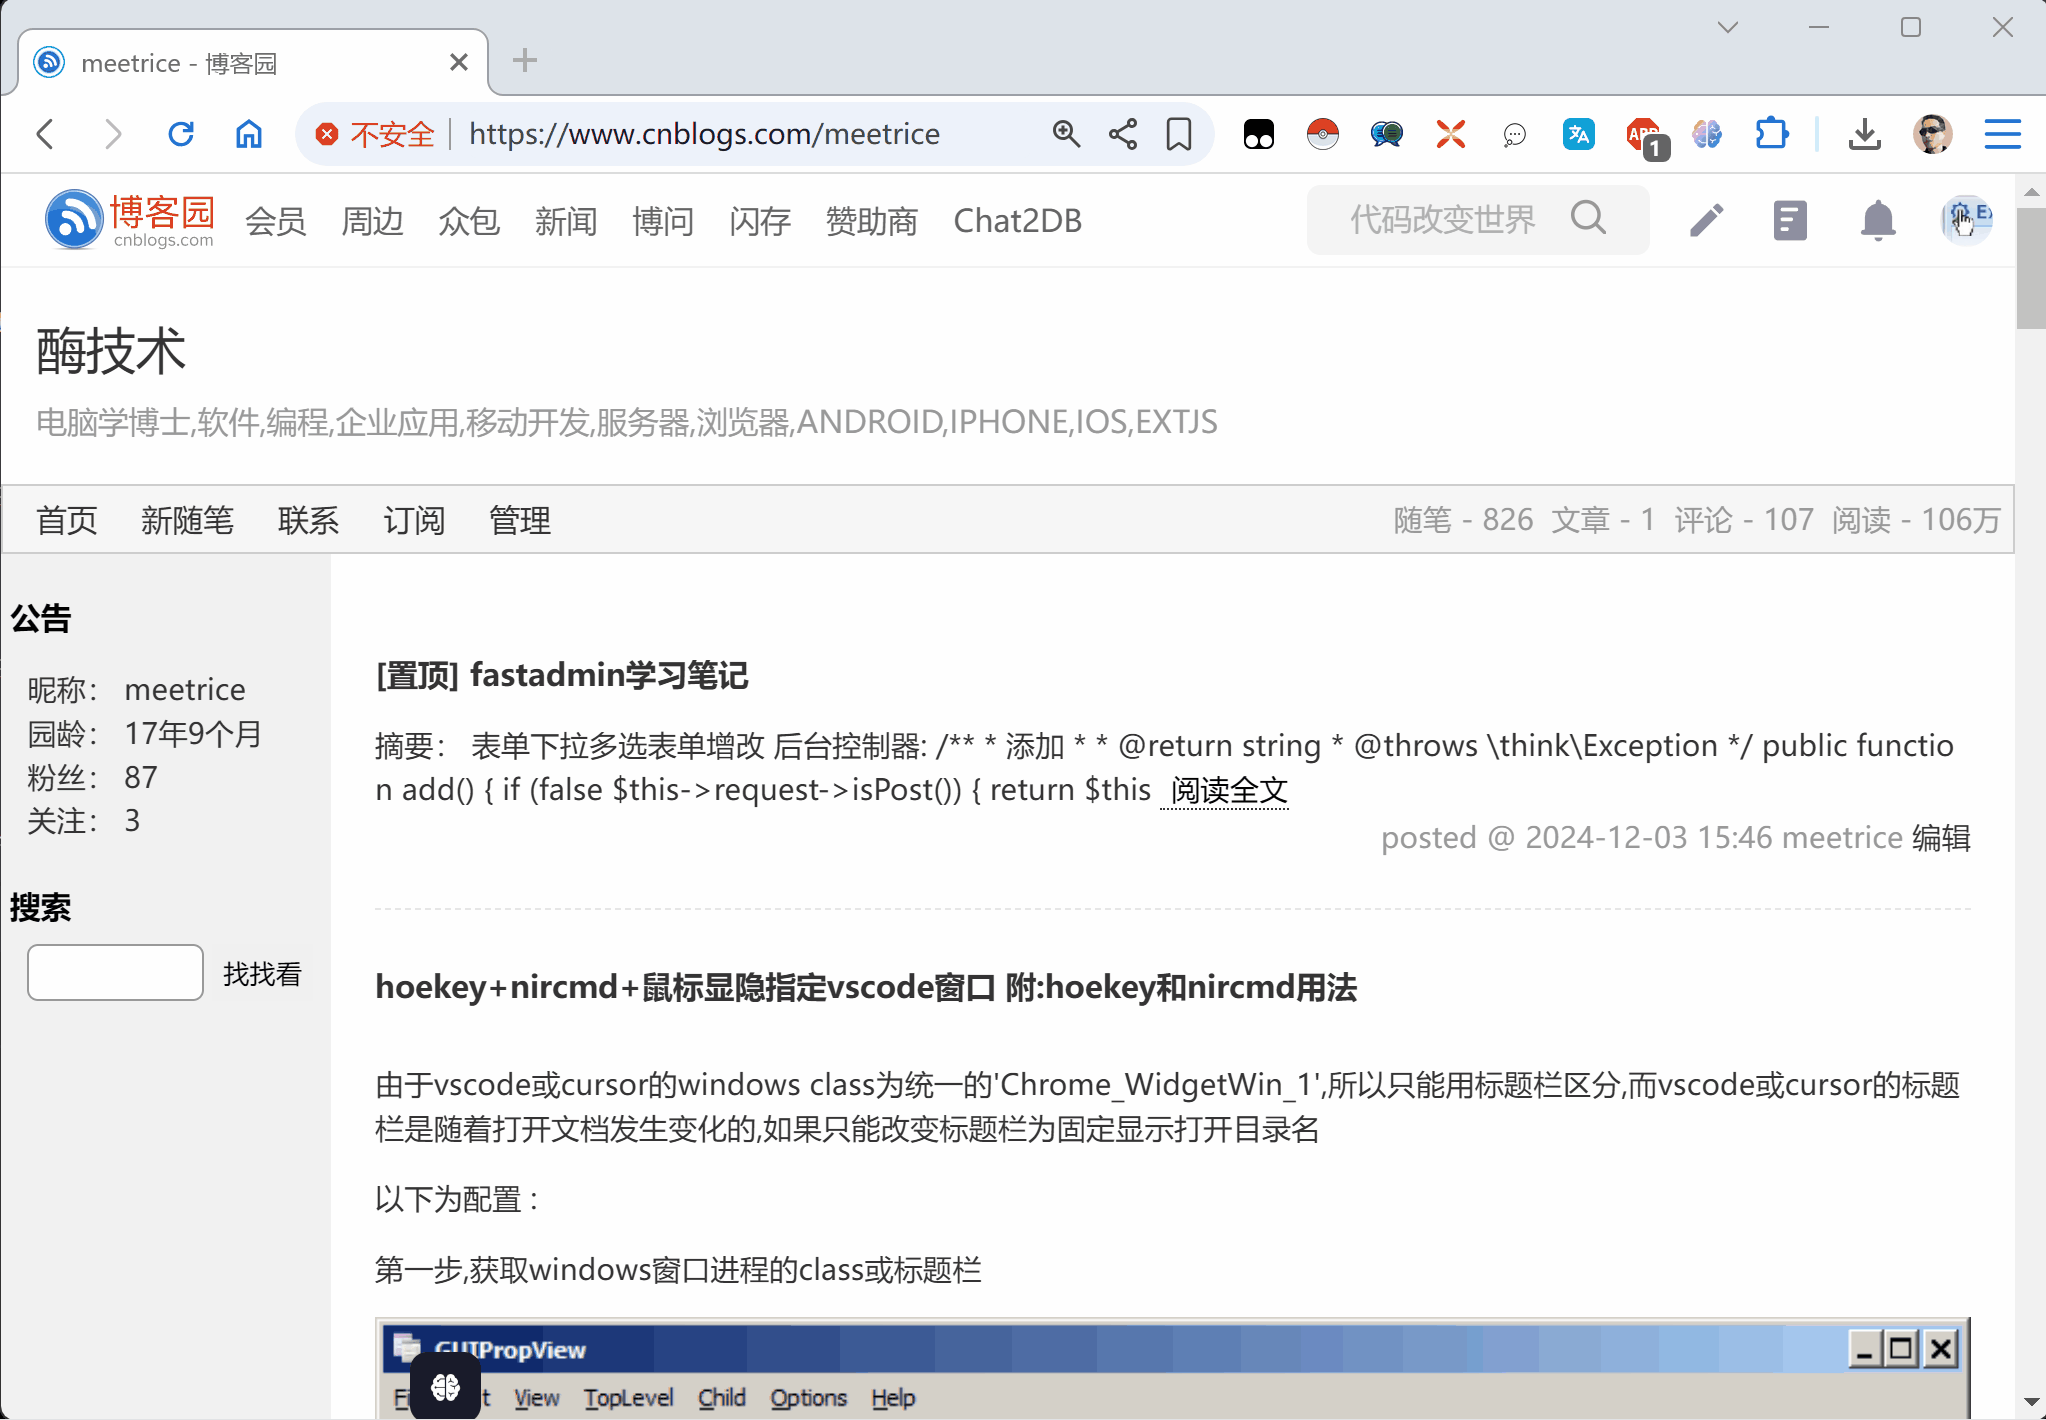Click the share icon in address bar

(x=1123, y=134)
